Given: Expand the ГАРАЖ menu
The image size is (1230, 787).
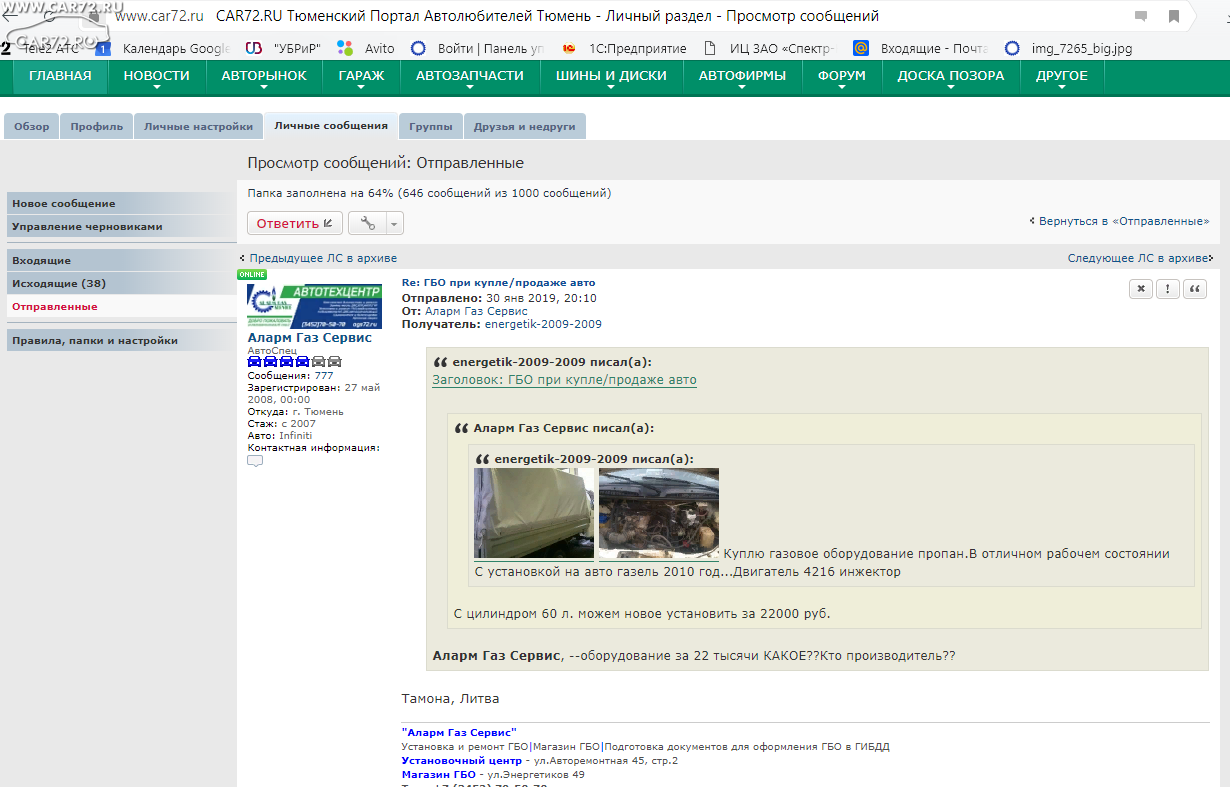Looking at the screenshot, I should click(x=361, y=76).
